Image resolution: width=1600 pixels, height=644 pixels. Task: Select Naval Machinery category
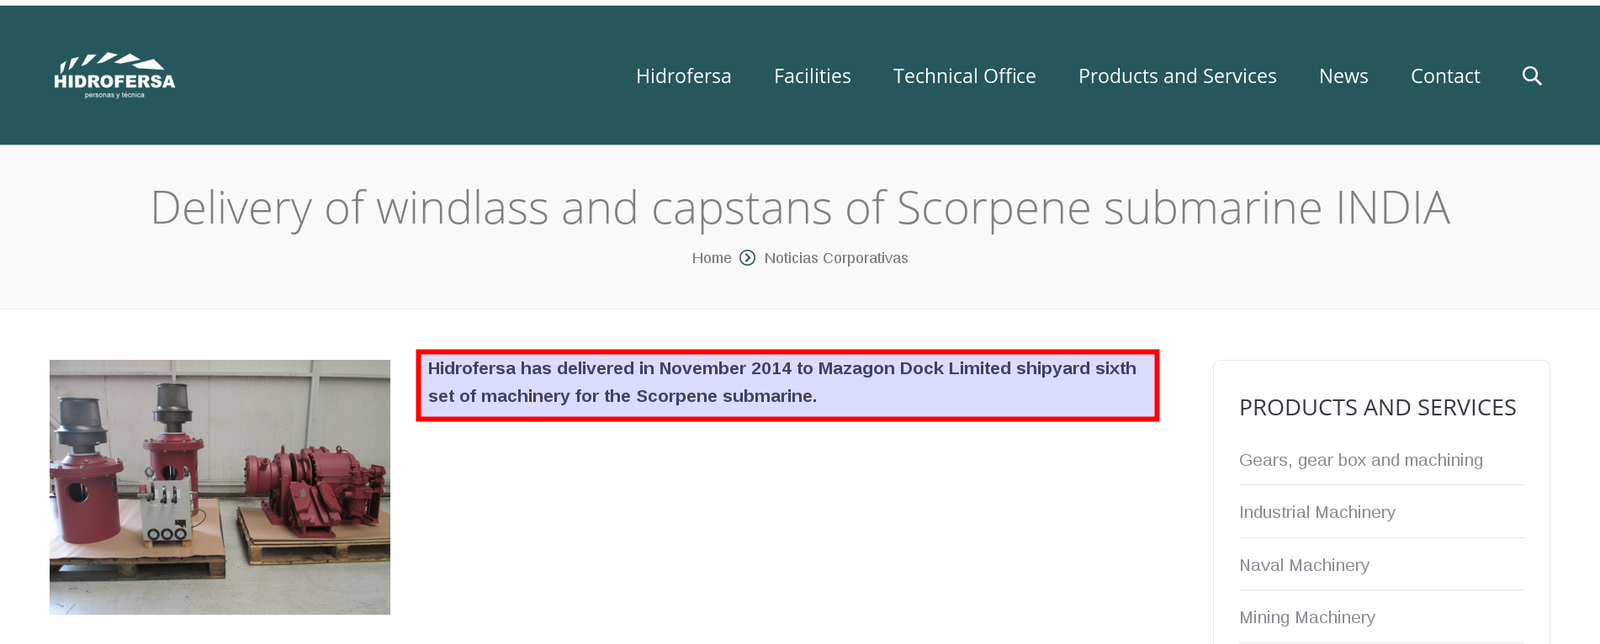[x=1304, y=565]
